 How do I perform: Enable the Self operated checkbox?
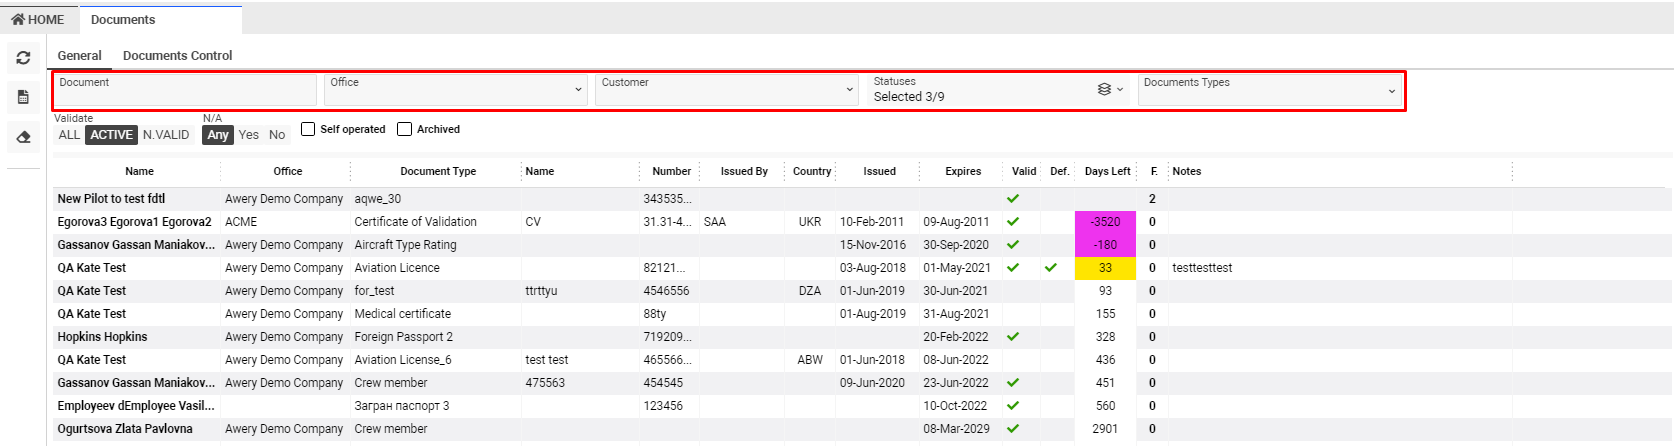(308, 129)
